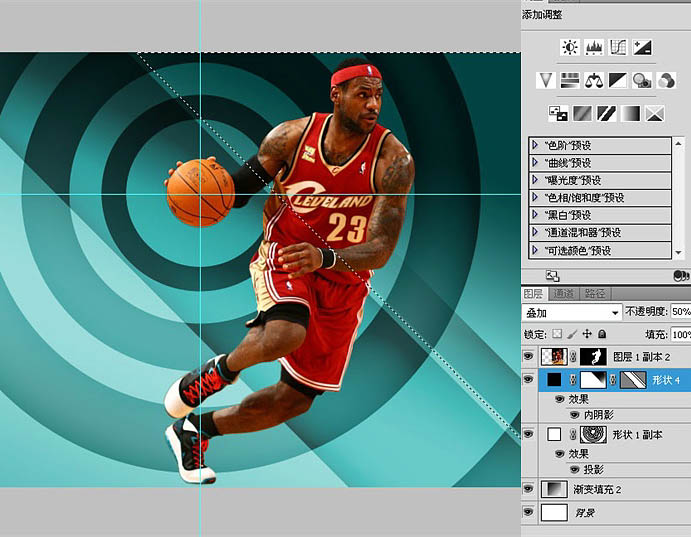Viewport: 691px width, 537px height.
Task: Hide the 内阴影 layer effect
Action: 574,413
